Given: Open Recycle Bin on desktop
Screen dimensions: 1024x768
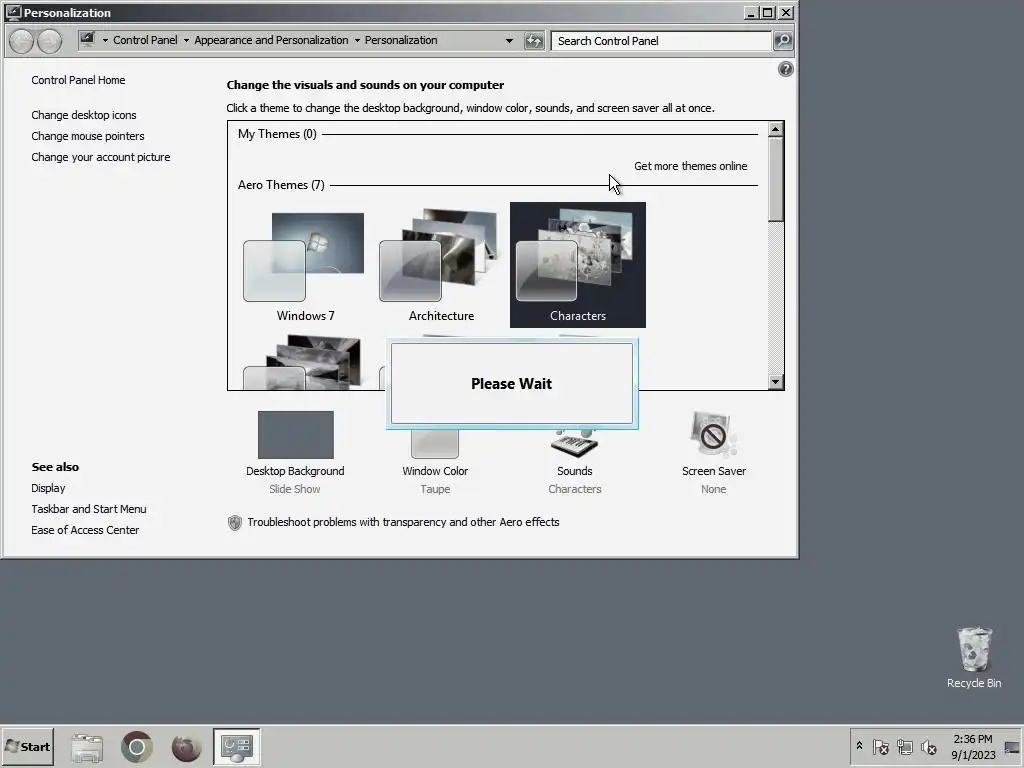Looking at the screenshot, I should (974, 657).
